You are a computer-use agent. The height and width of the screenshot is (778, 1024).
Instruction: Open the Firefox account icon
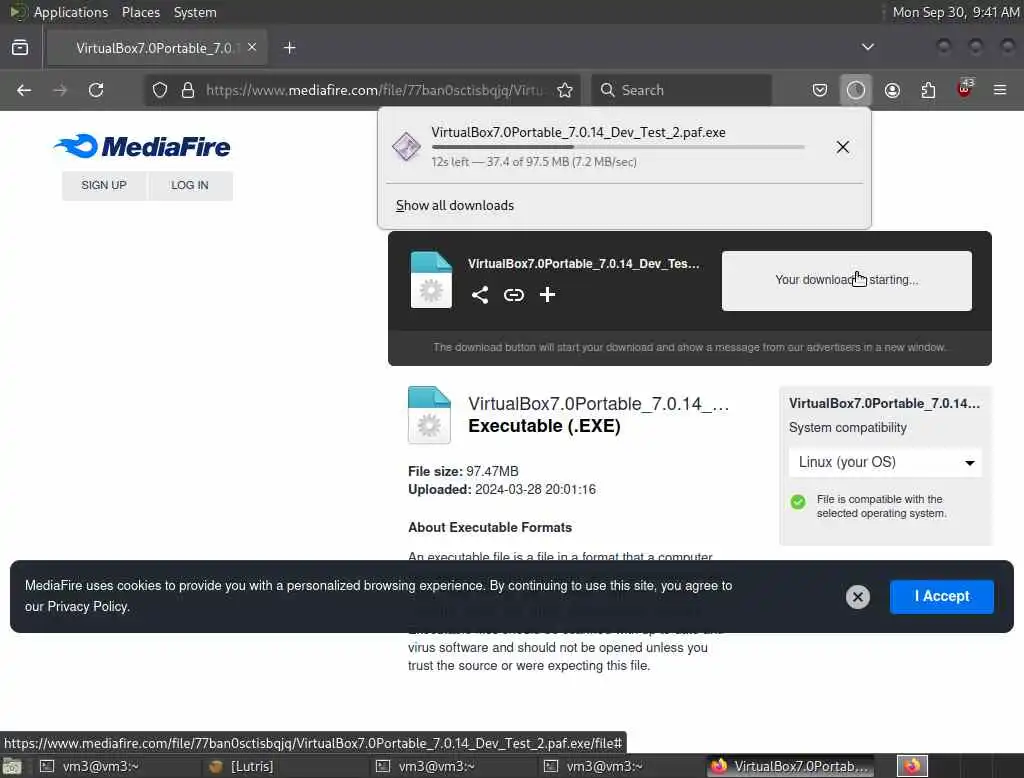pos(892,90)
